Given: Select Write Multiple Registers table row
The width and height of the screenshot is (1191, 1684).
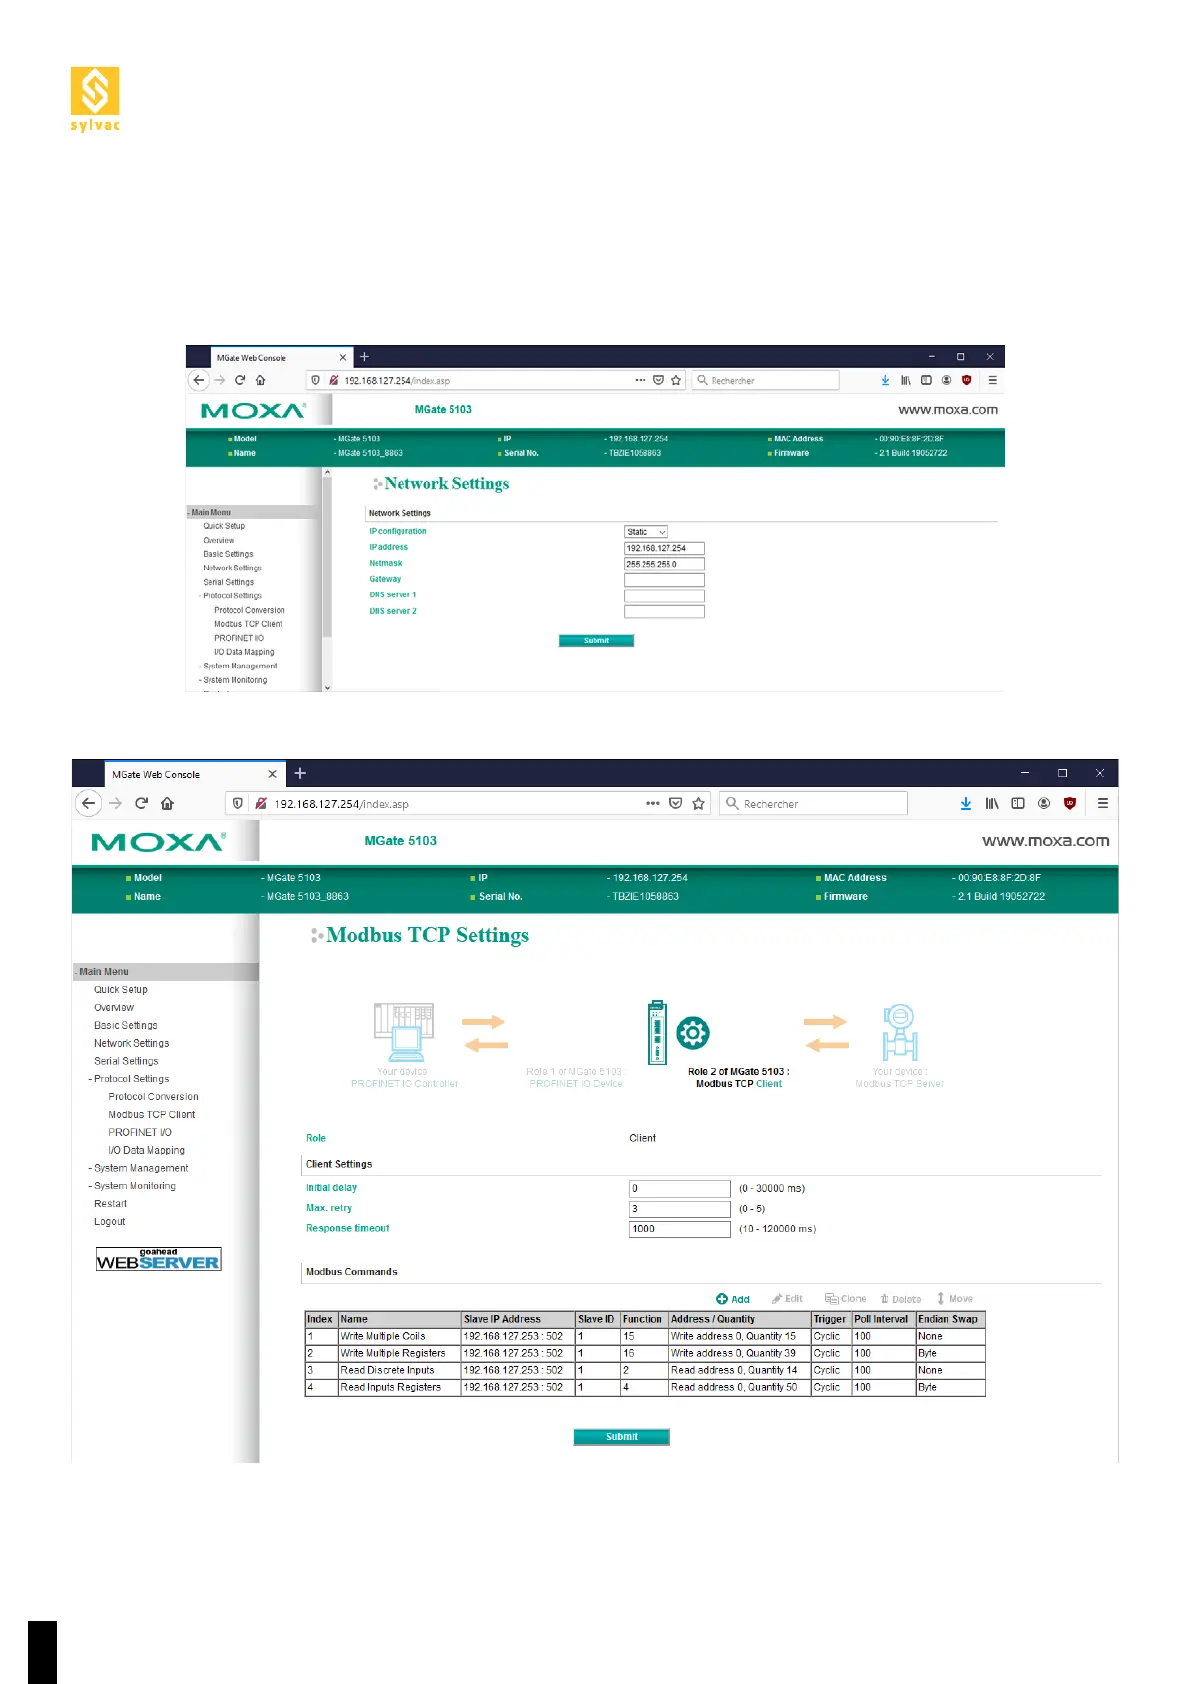Looking at the screenshot, I should click(x=645, y=1354).
